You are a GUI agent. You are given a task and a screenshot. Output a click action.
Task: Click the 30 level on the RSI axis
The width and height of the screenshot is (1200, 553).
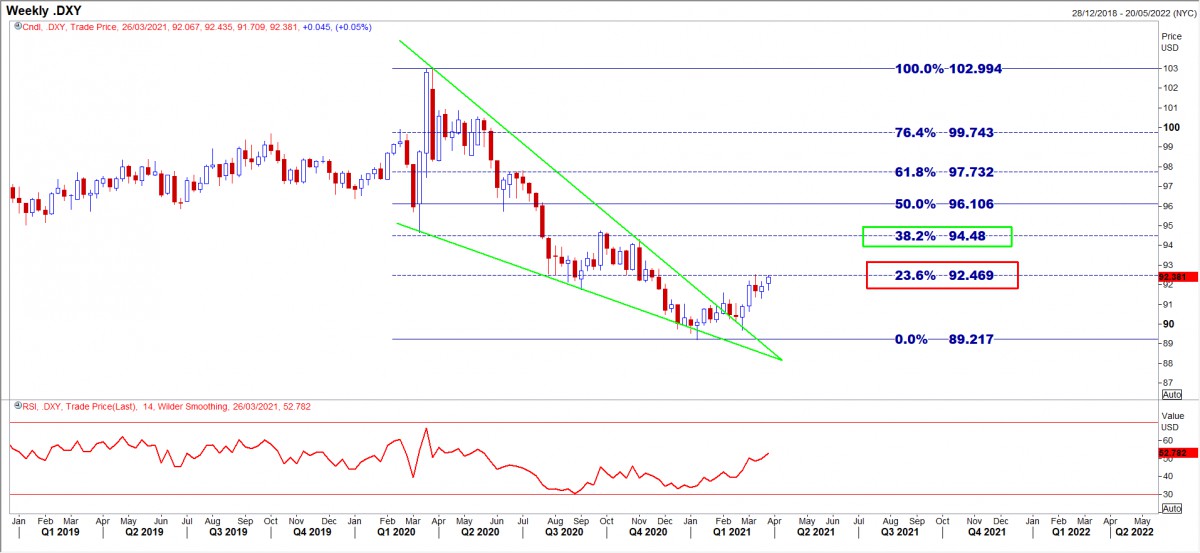[1166, 494]
